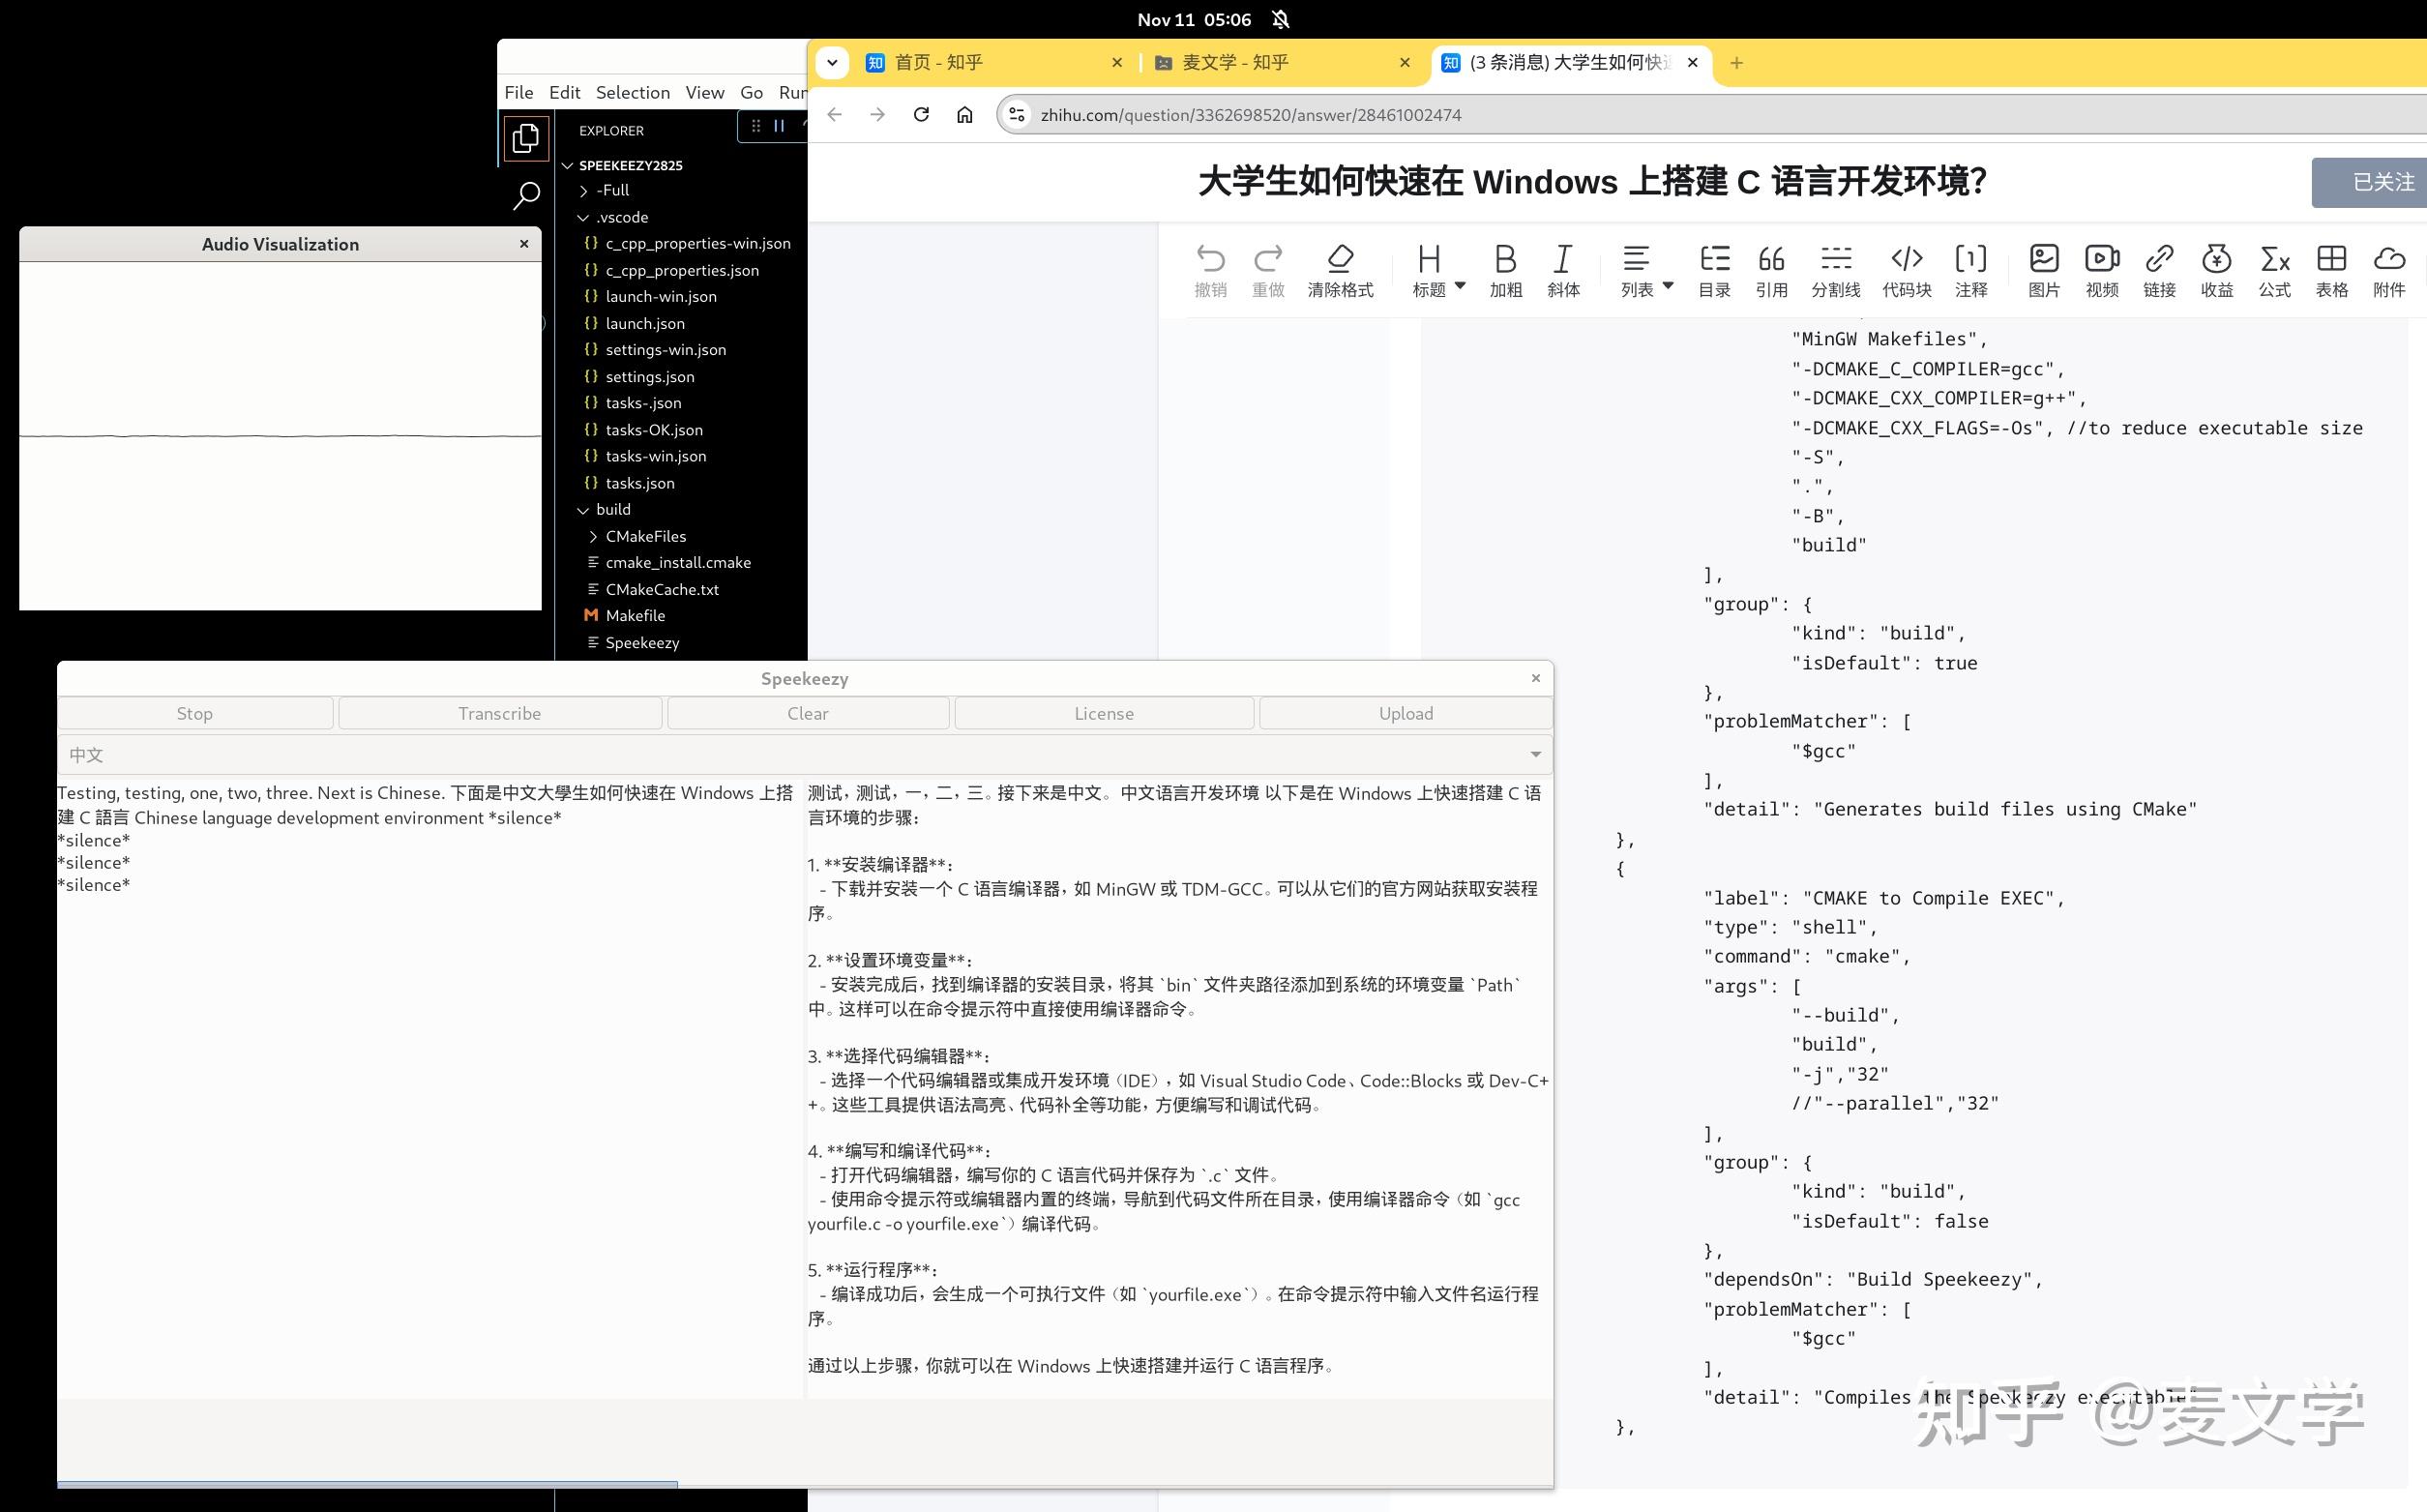The height and width of the screenshot is (1512, 2427).
Task: Open the earnings (收益) tool
Action: 2217,270
